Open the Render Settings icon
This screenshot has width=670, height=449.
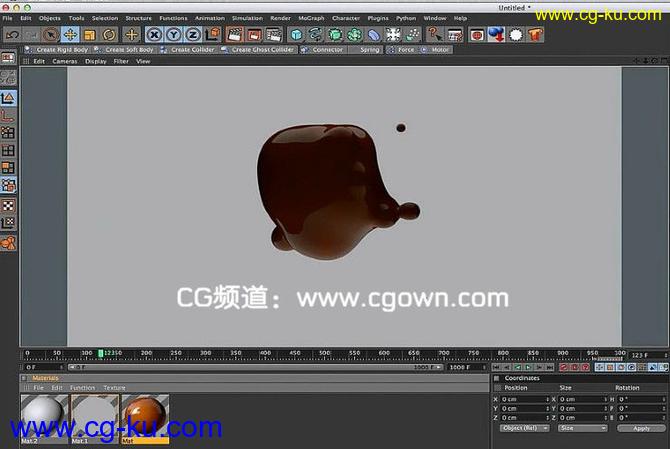click(273, 35)
